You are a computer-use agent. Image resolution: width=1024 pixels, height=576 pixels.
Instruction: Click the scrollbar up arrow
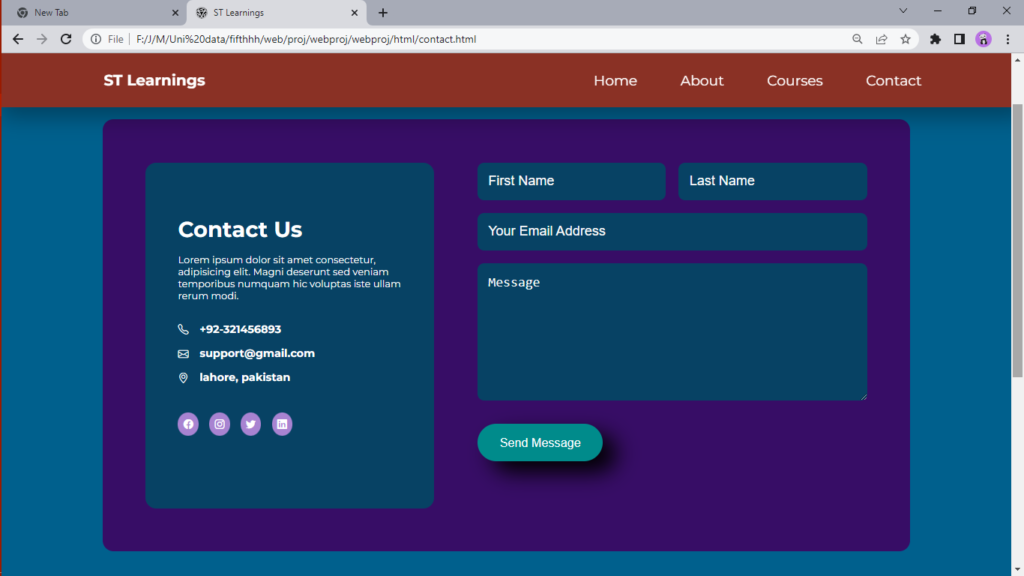(x=1017, y=60)
